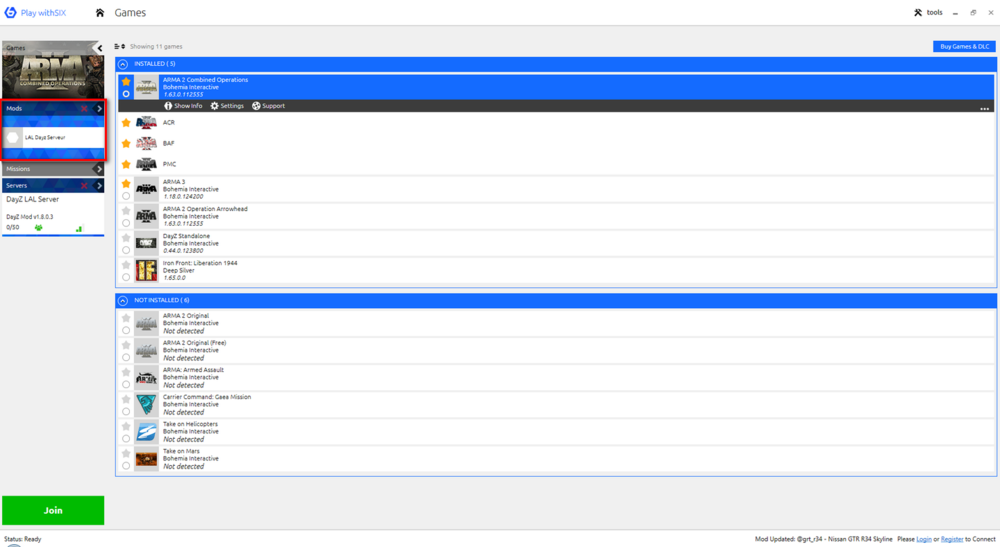Click Show Info for Combined Operations
The image size is (1000, 547).
coord(183,106)
